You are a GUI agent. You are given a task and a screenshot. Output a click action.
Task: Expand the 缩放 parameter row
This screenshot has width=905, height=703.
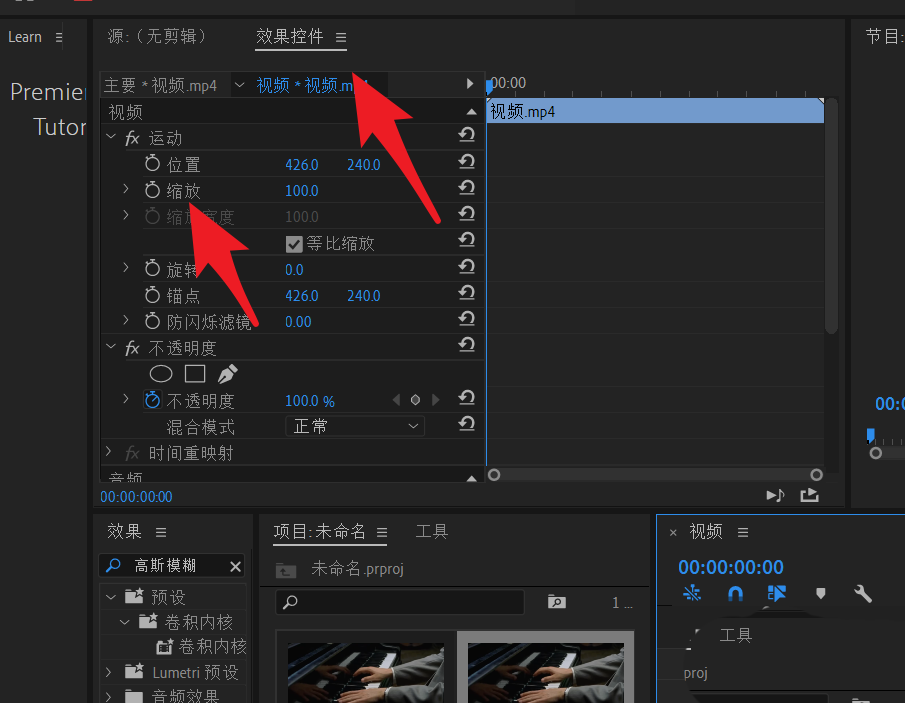coord(125,188)
